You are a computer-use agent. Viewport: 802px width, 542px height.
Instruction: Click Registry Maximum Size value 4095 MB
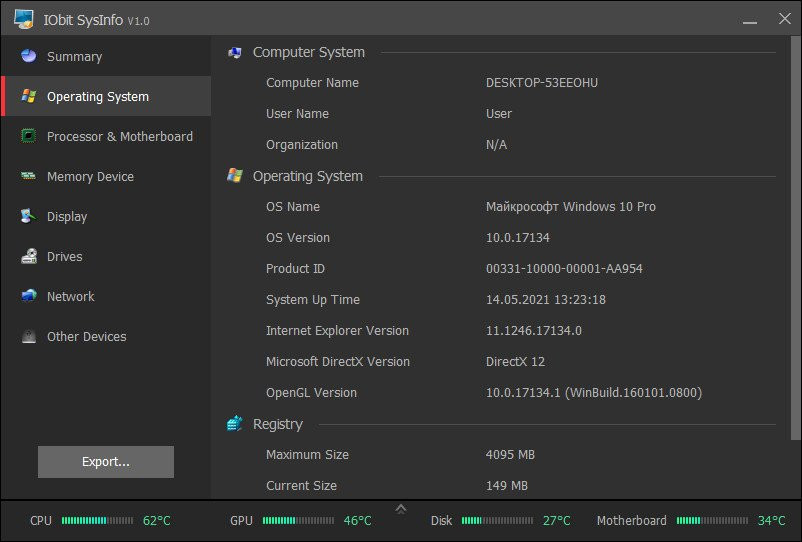(x=510, y=455)
